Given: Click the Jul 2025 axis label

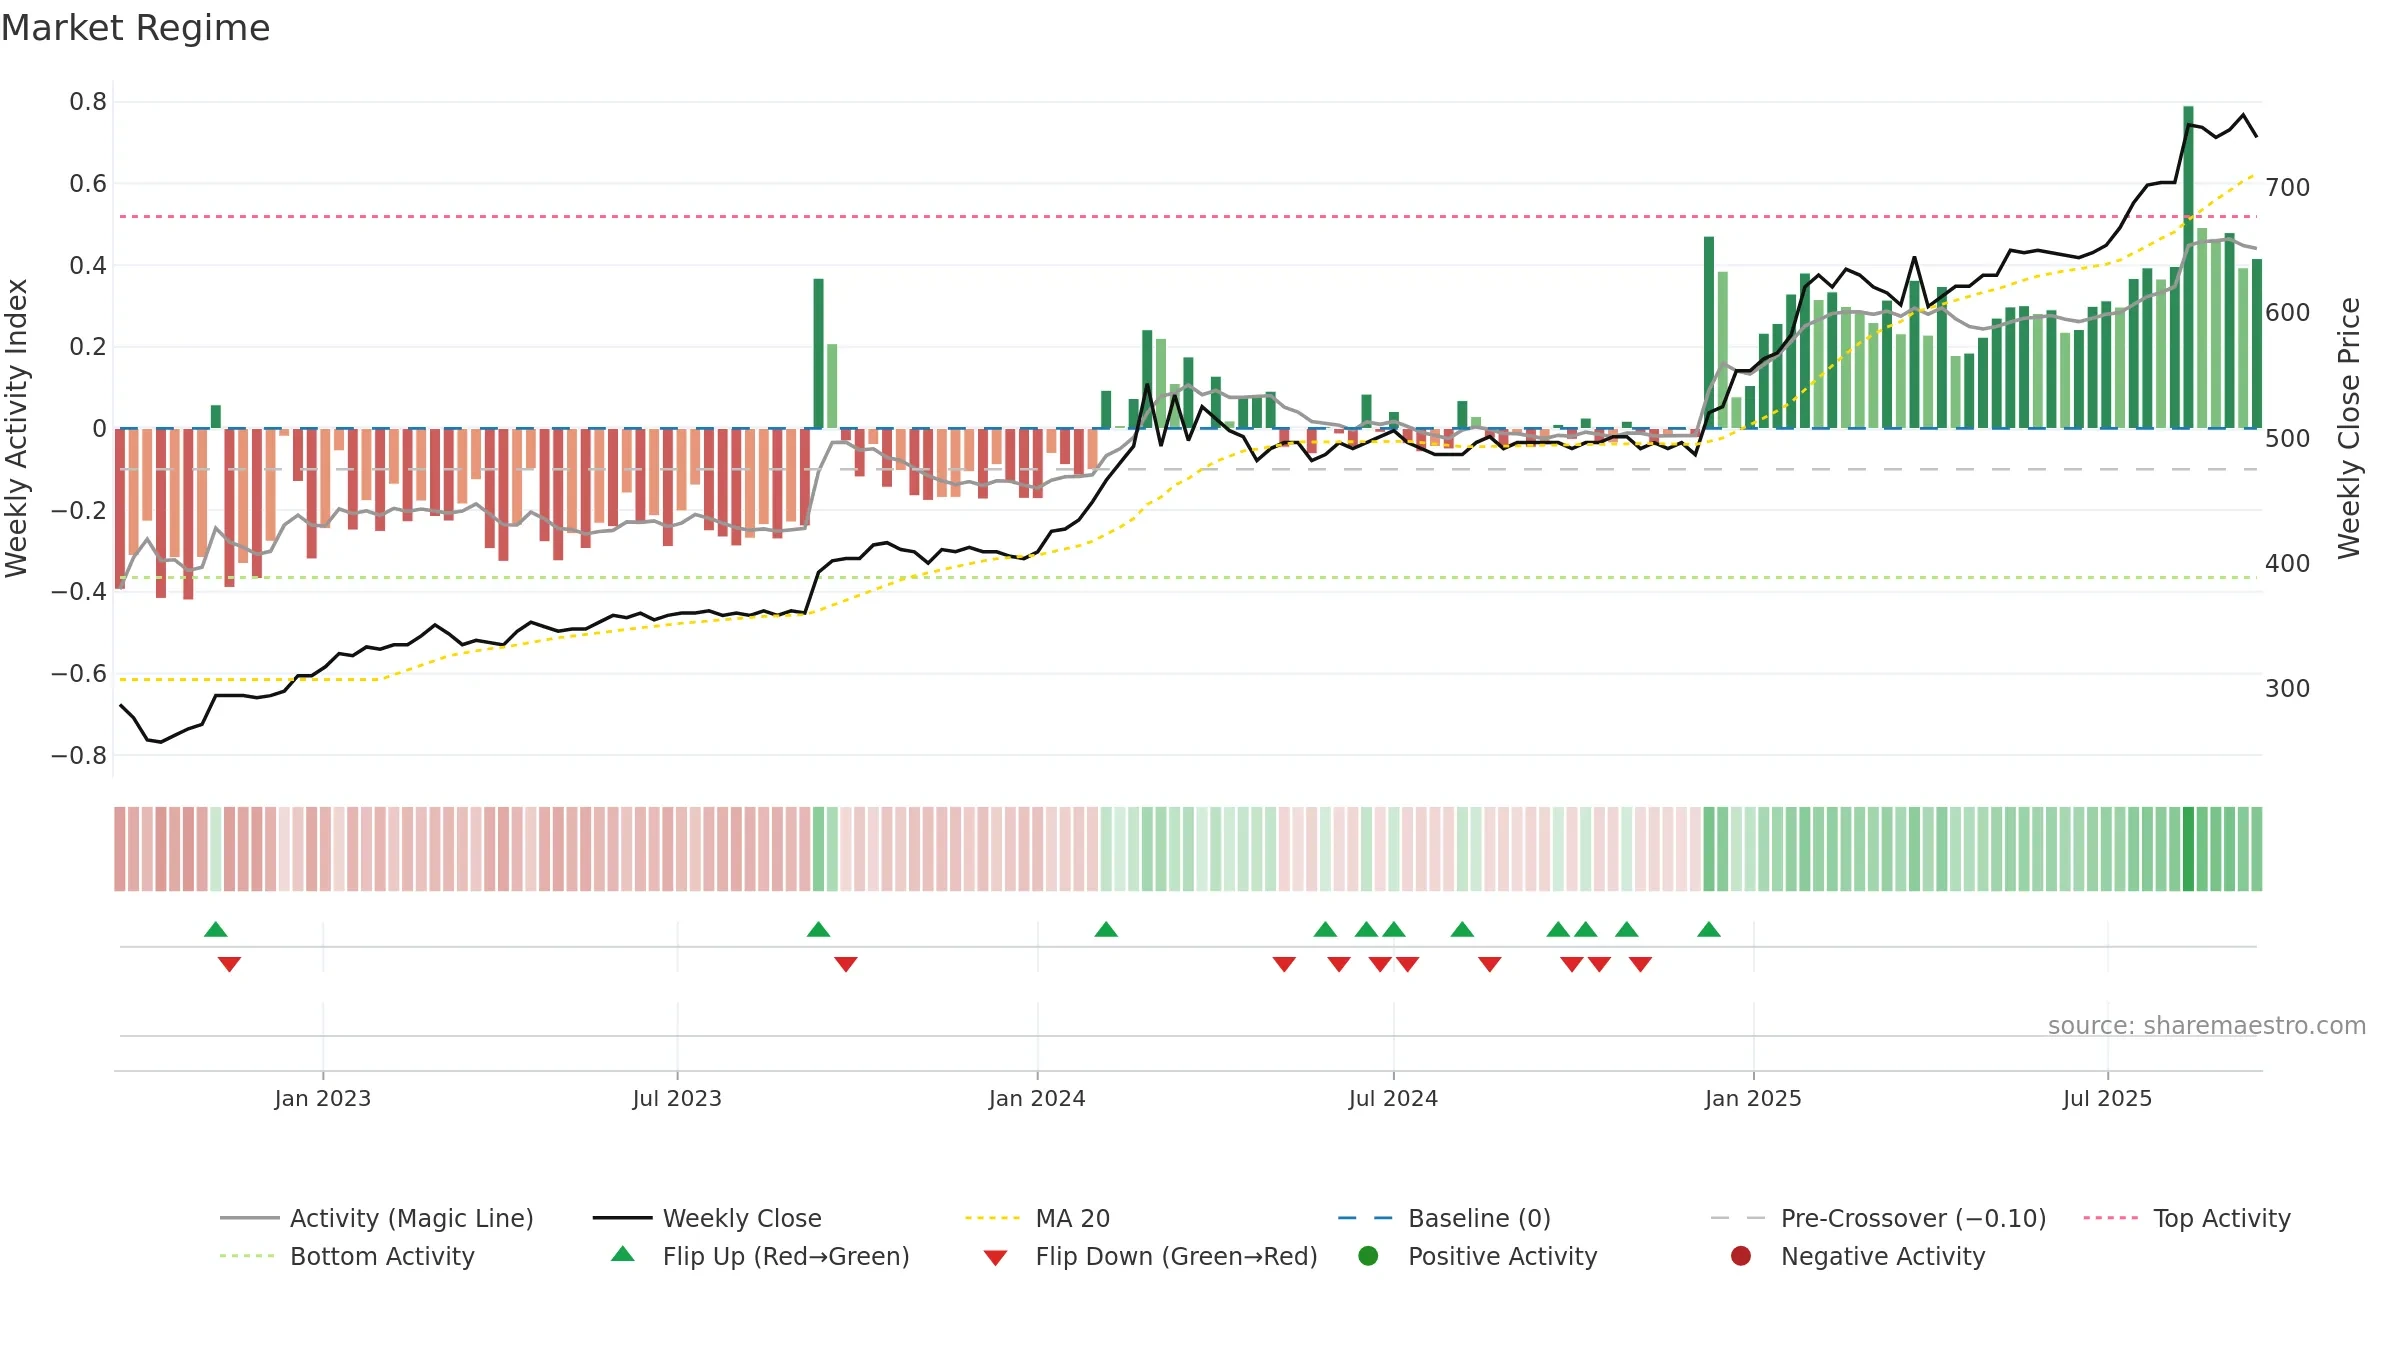Looking at the screenshot, I should tap(2107, 1098).
